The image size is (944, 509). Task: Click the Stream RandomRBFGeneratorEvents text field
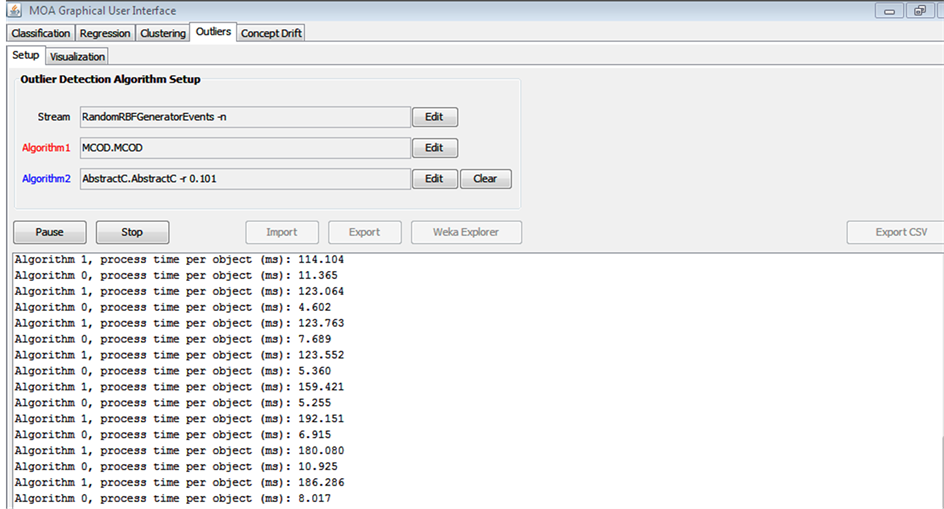tap(245, 117)
